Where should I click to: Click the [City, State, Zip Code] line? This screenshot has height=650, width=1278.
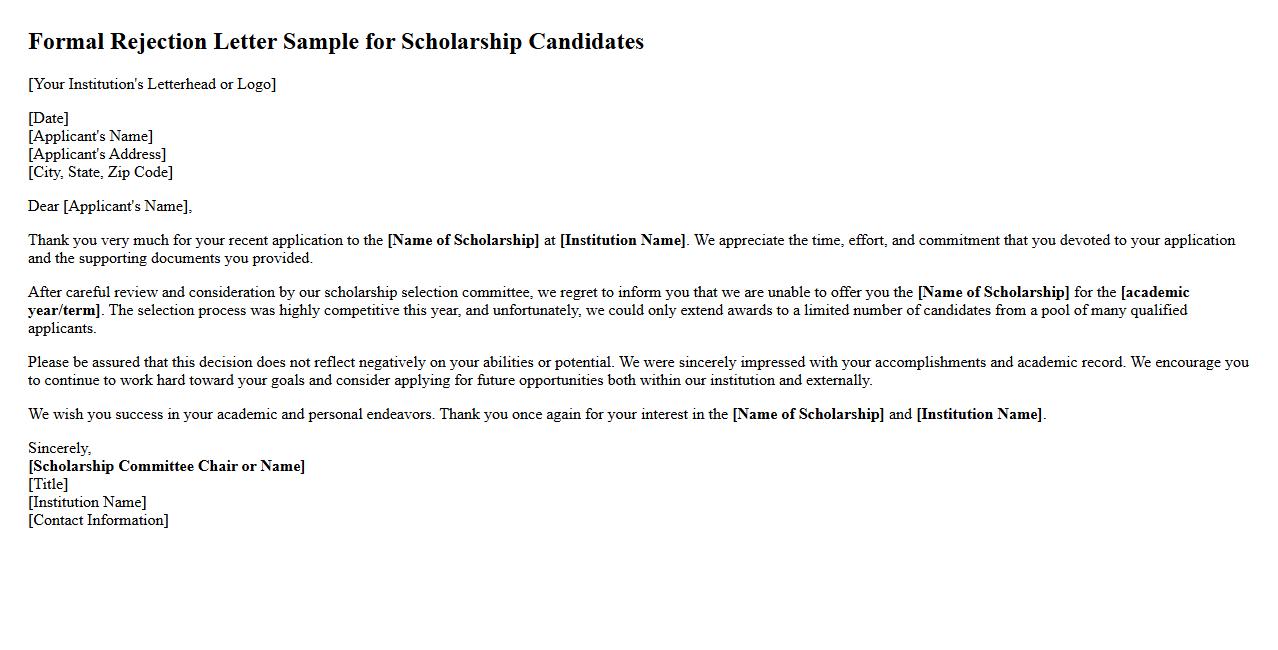click(100, 172)
